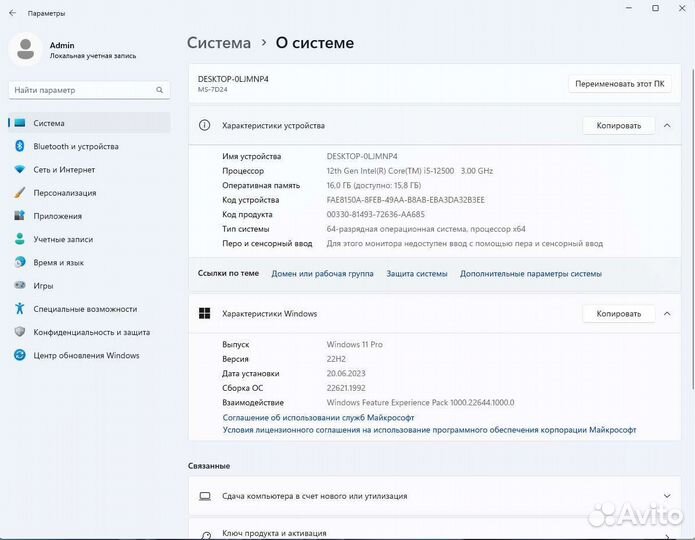
Task: Click the Admin account name
Action: point(62,45)
